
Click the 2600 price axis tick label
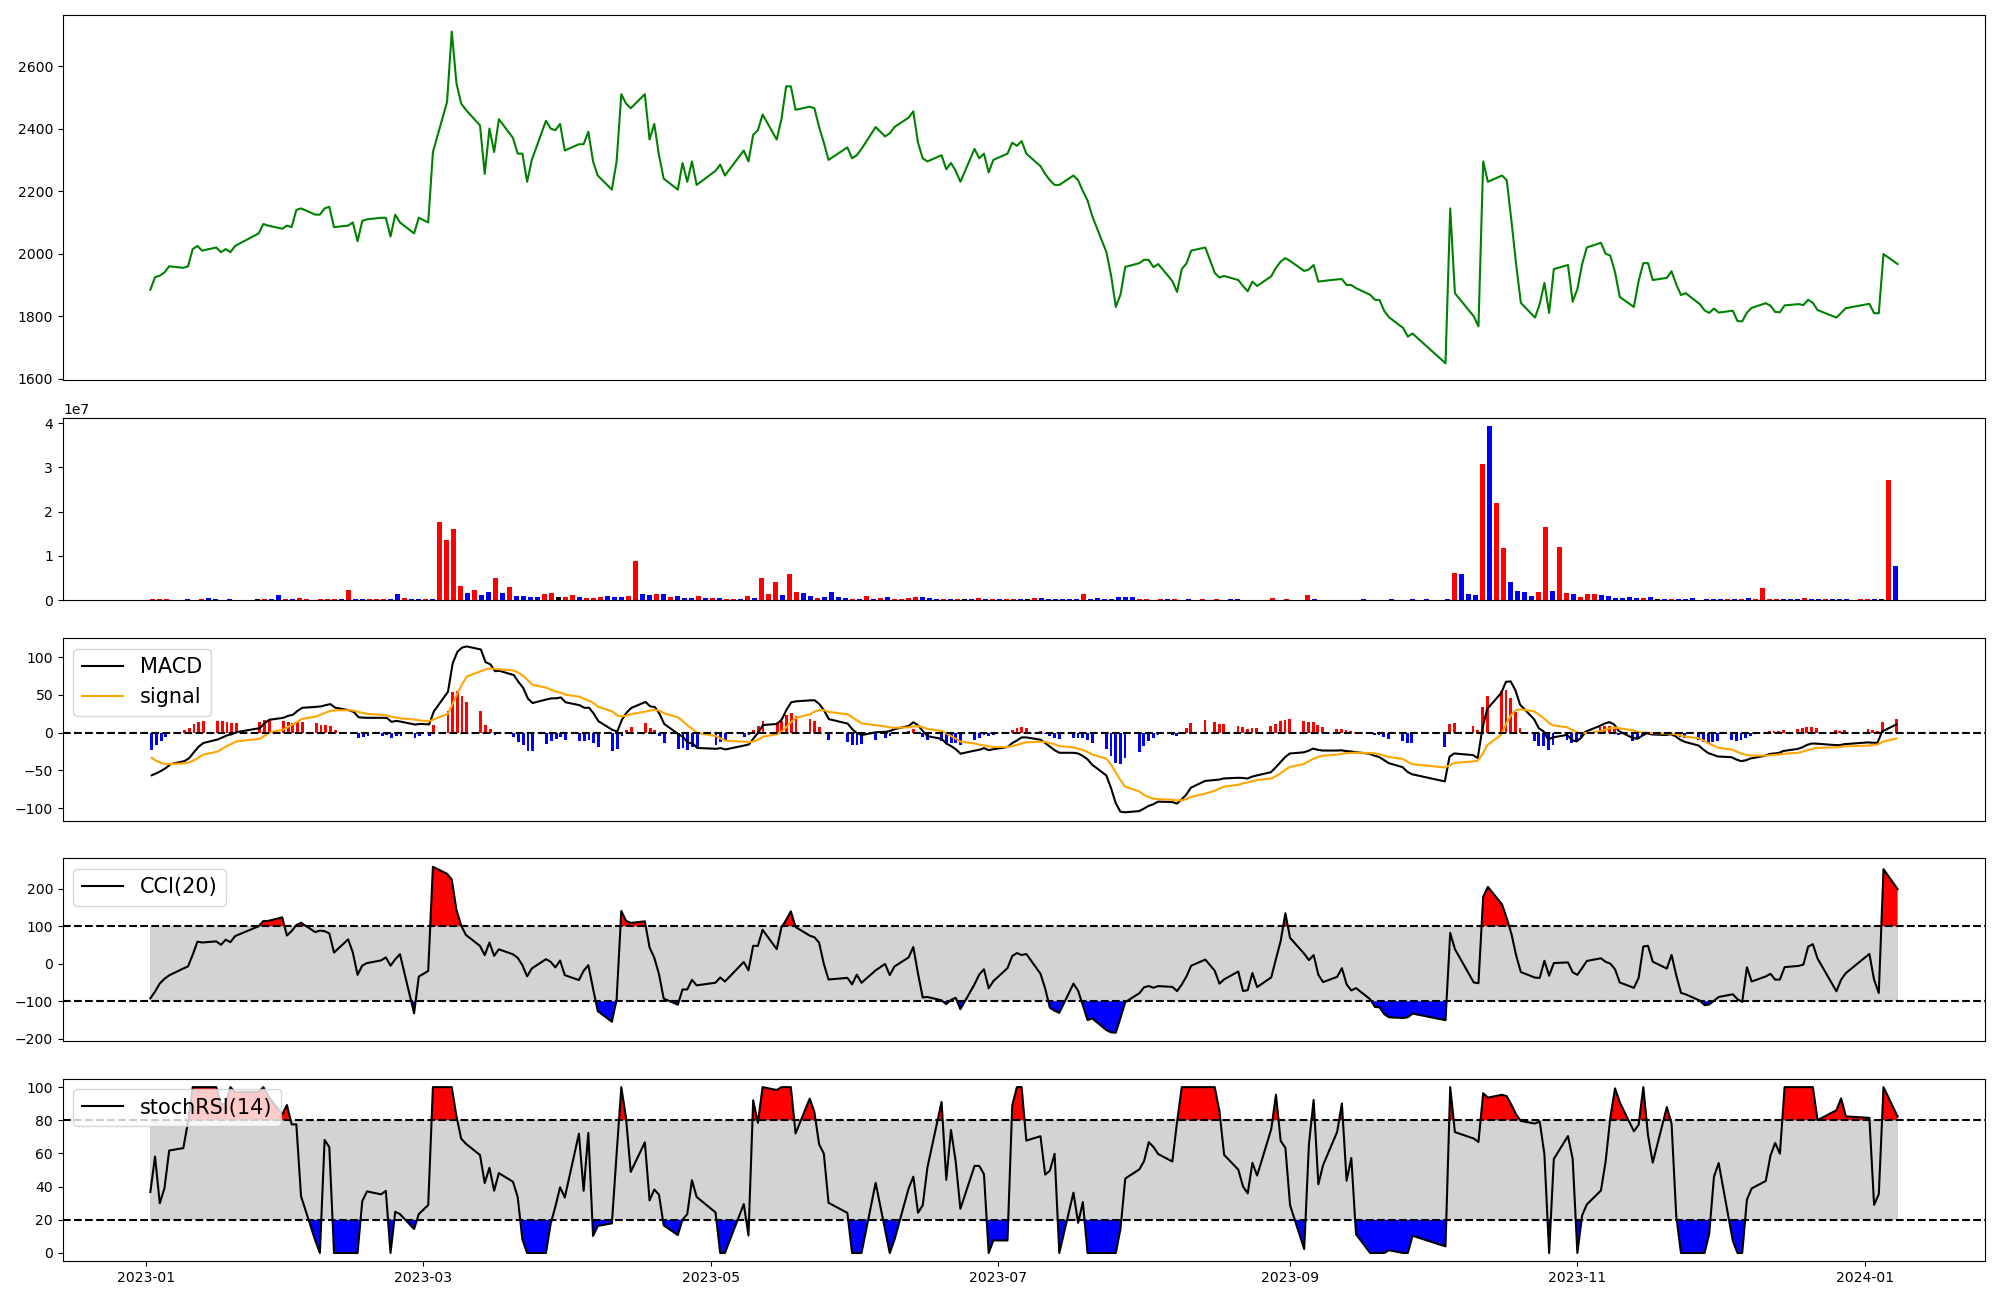[35, 67]
